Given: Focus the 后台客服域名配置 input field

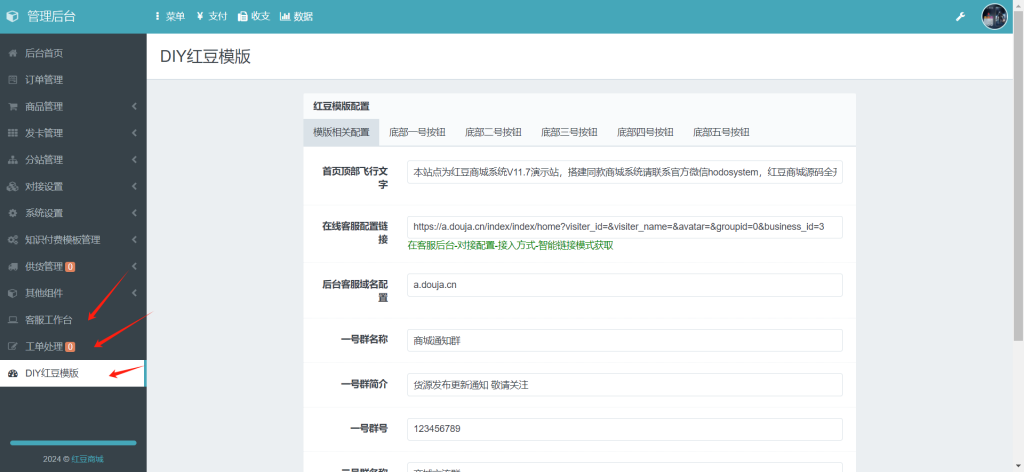Looking at the screenshot, I should click(x=624, y=285).
